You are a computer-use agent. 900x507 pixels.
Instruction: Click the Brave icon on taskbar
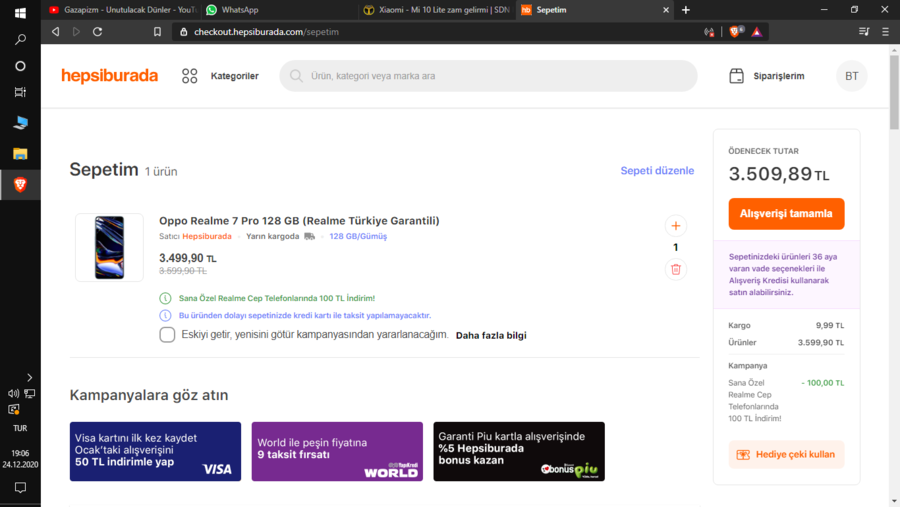click(20, 184)
